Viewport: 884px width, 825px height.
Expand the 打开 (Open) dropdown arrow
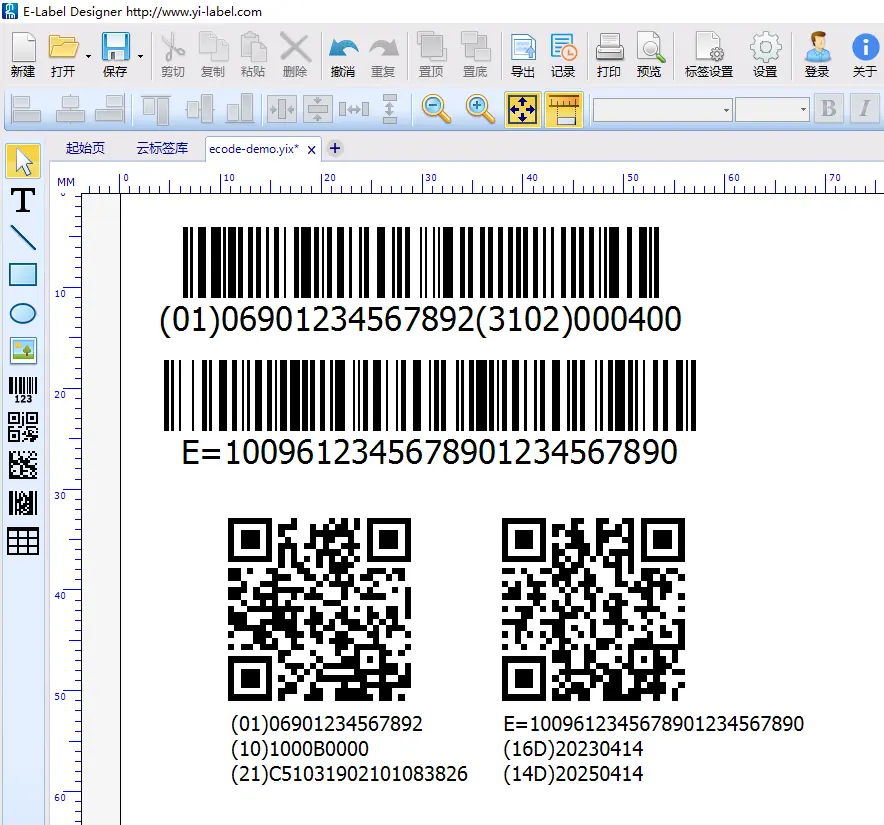89,56
